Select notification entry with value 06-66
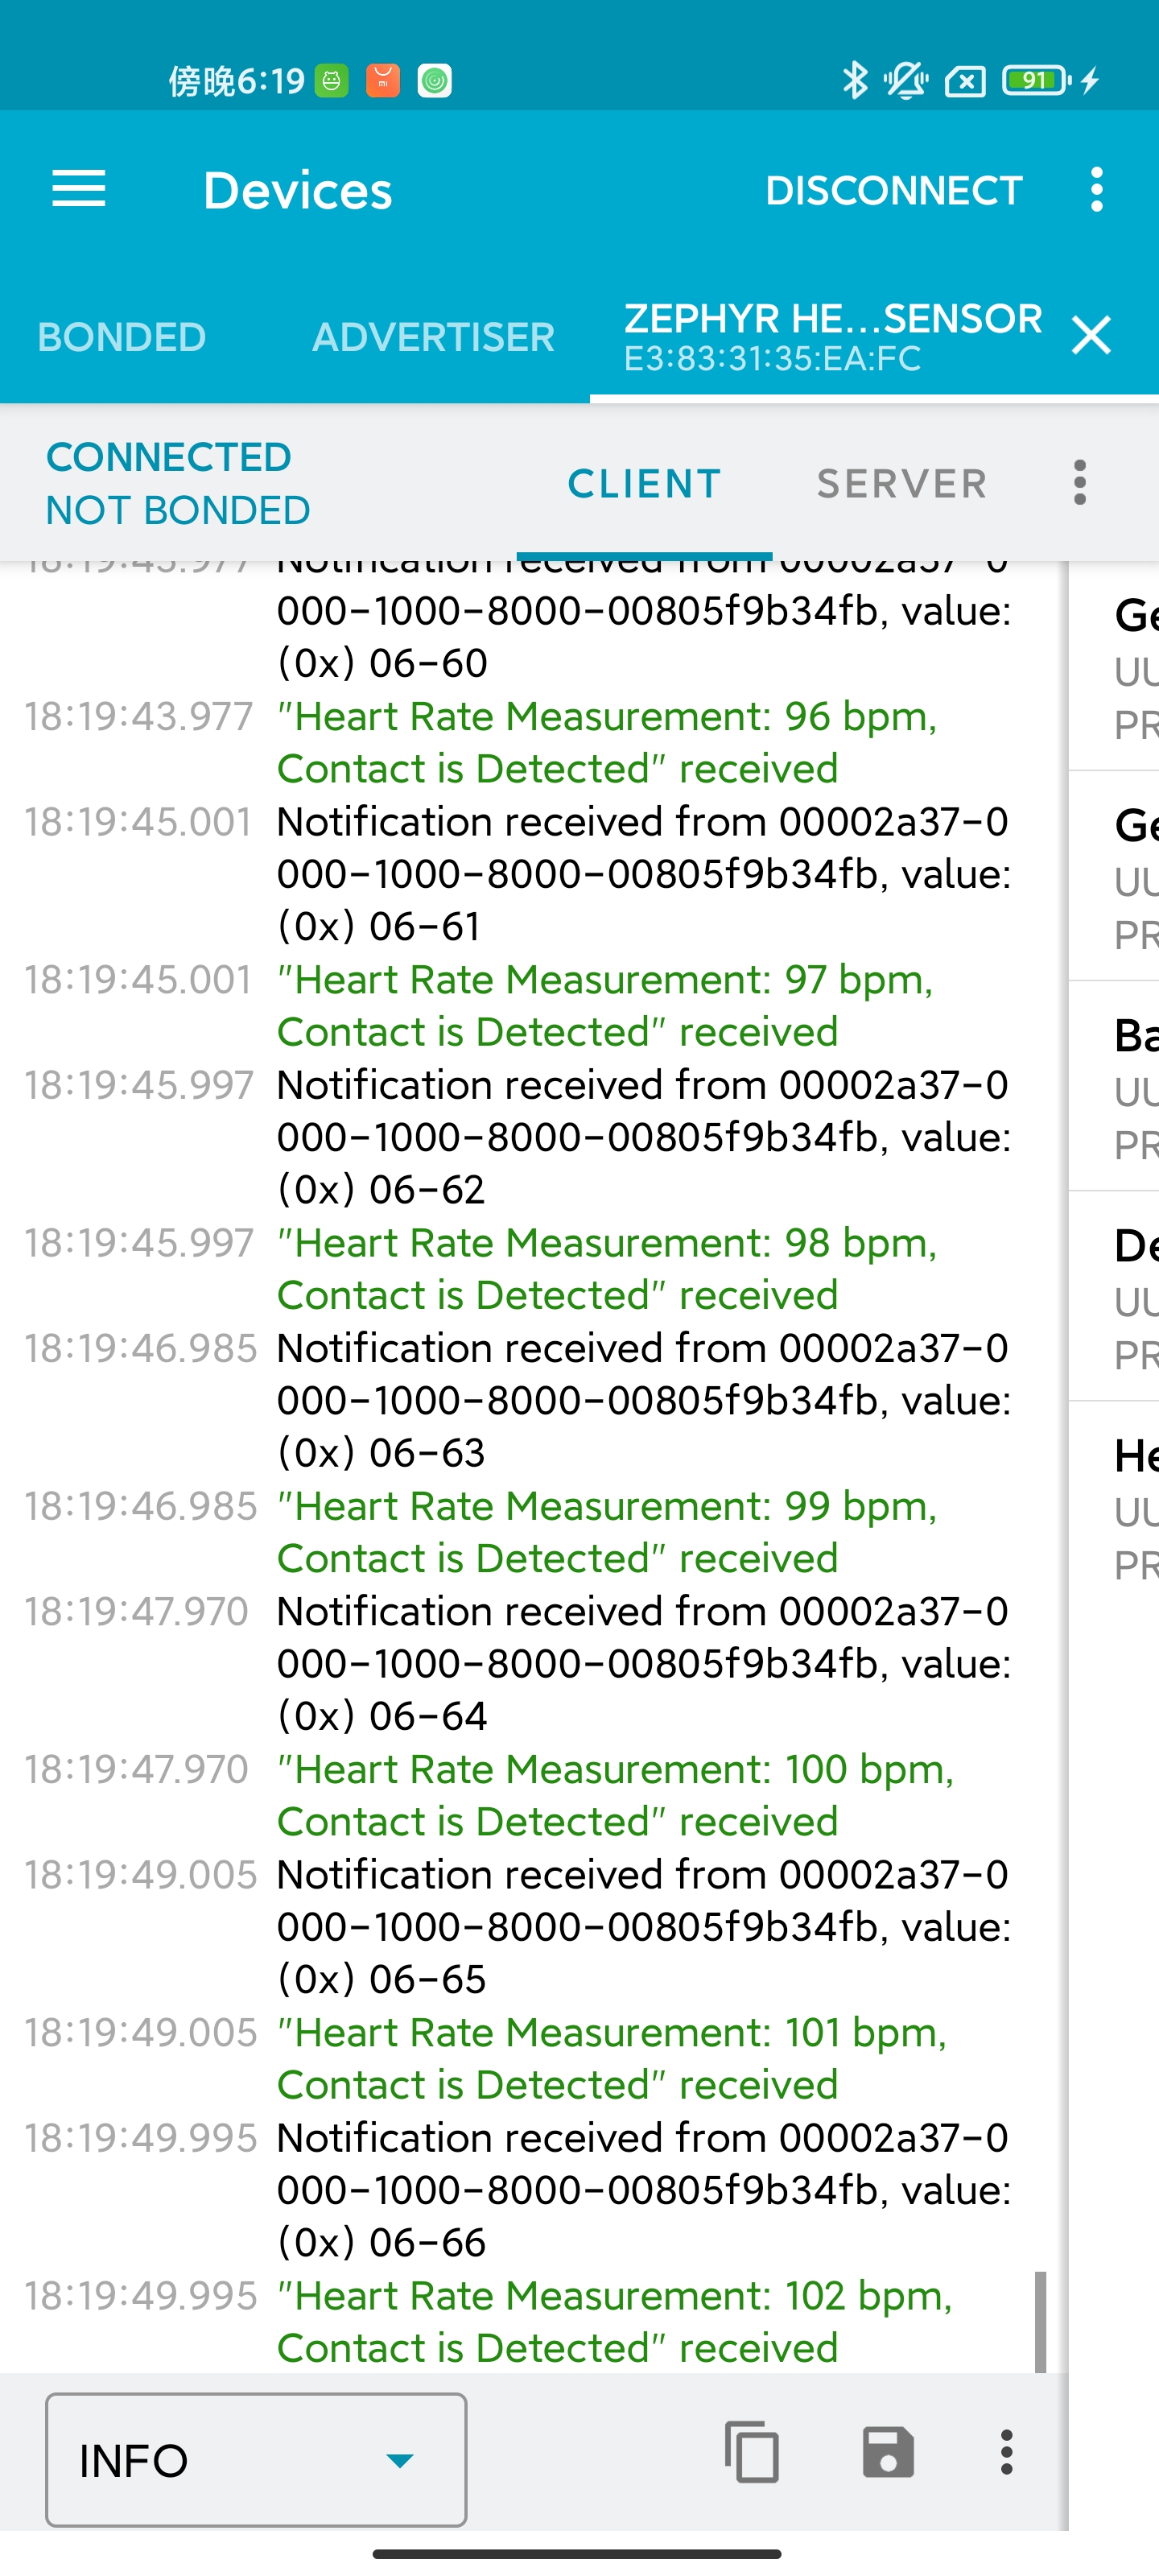1159x2576 pixels. [644, 2189]
